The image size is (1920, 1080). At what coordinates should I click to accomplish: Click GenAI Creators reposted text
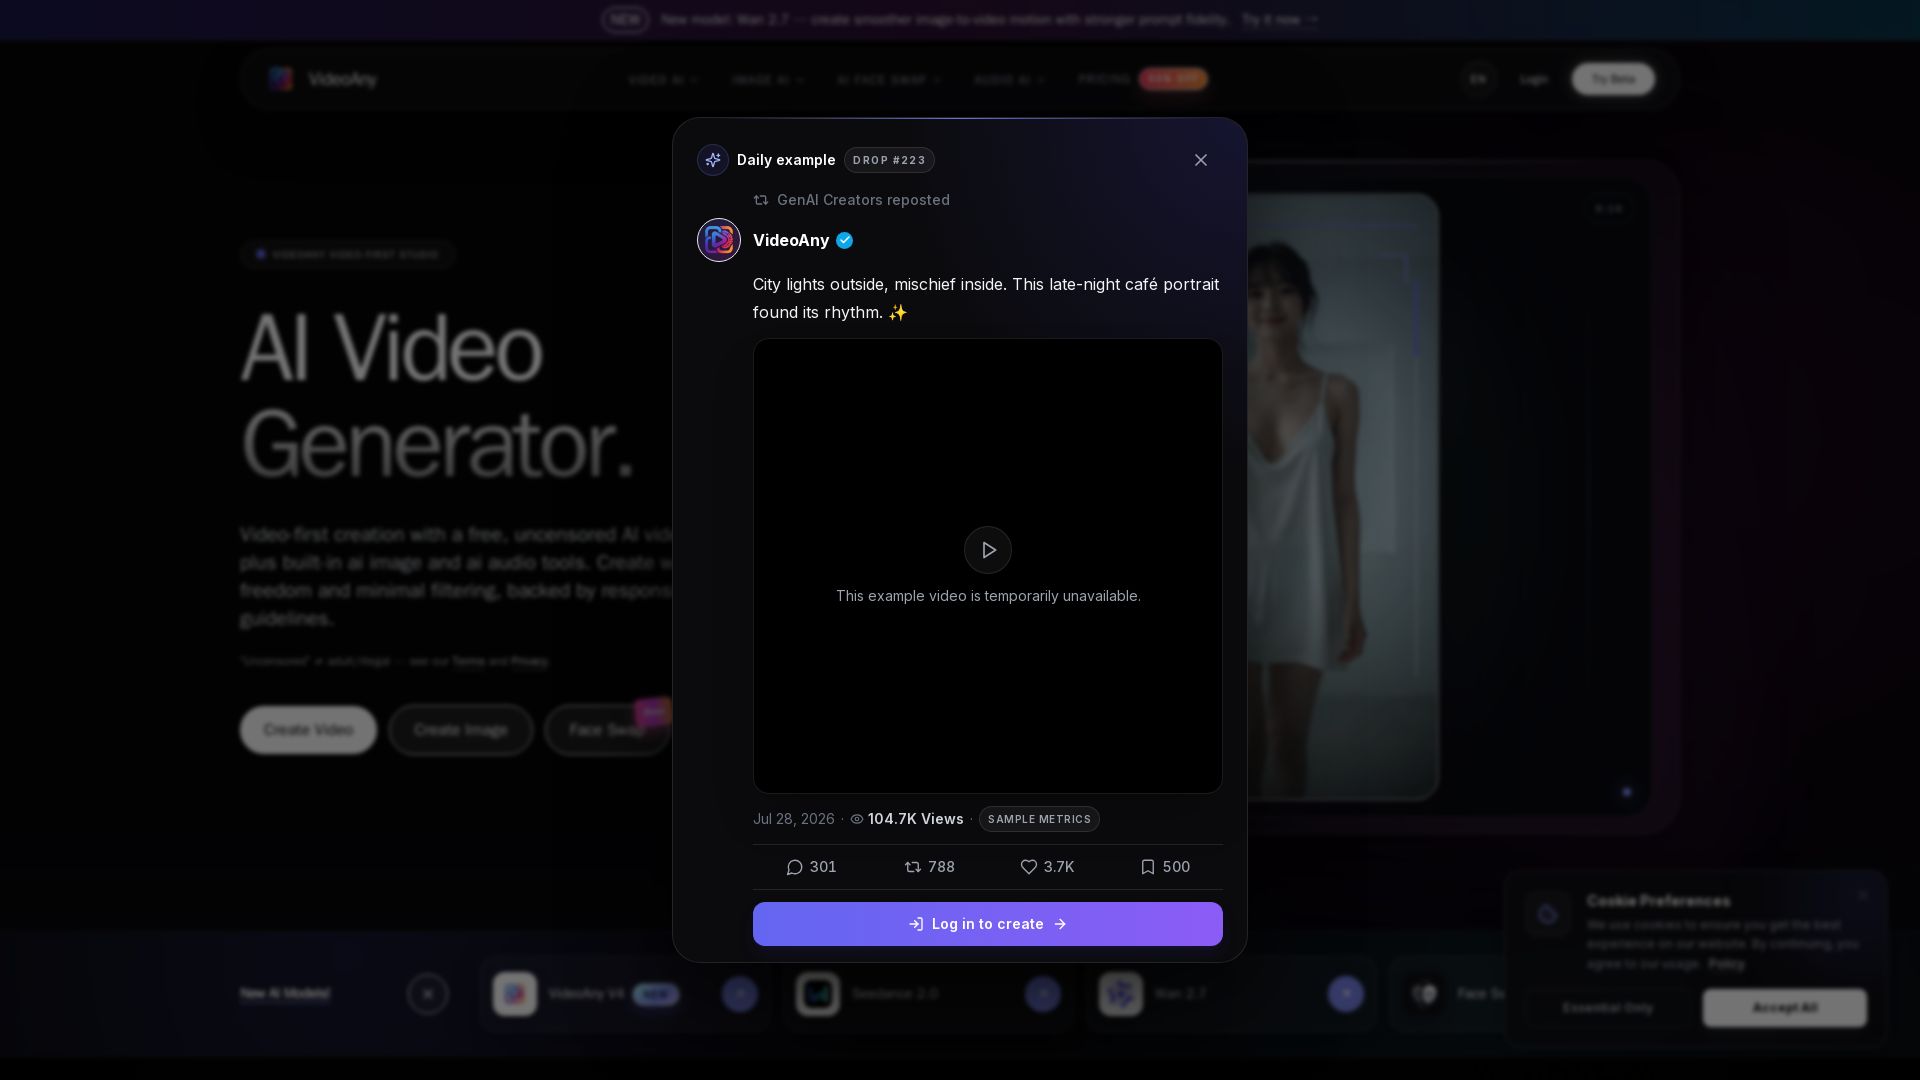[x=863, y=200]
